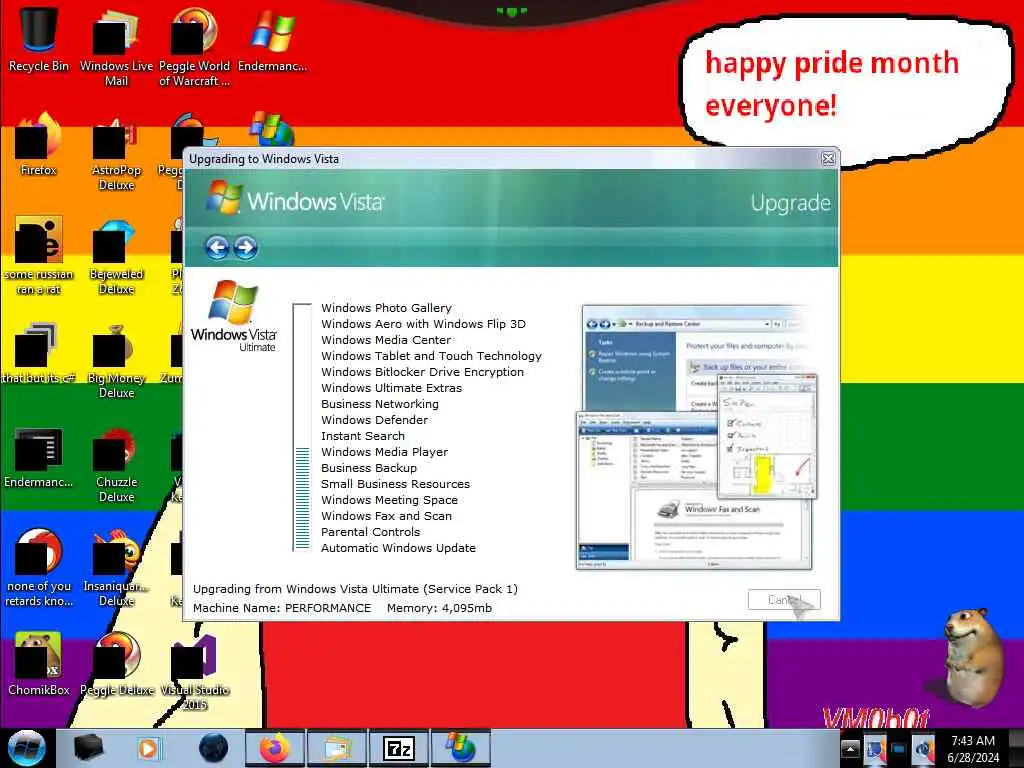The image size is (1024, 768).
Task: Launch the Firefox desktop shortcut
Action: (39, 144)
